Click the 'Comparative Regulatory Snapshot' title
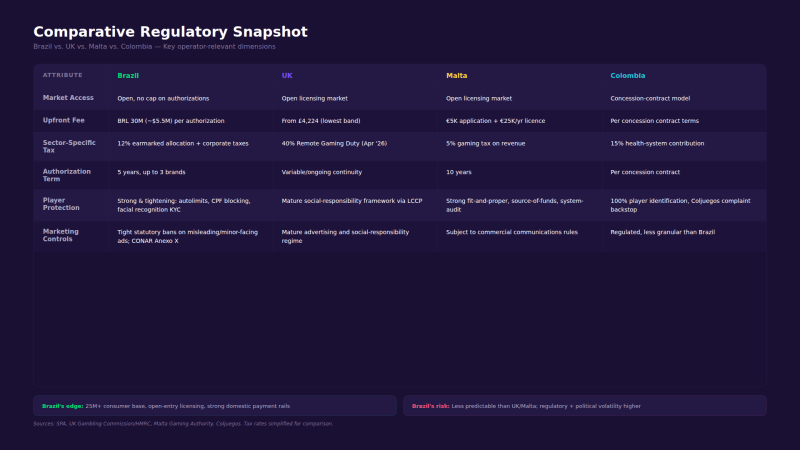800x450 pixels. click(x=170, y=32)
